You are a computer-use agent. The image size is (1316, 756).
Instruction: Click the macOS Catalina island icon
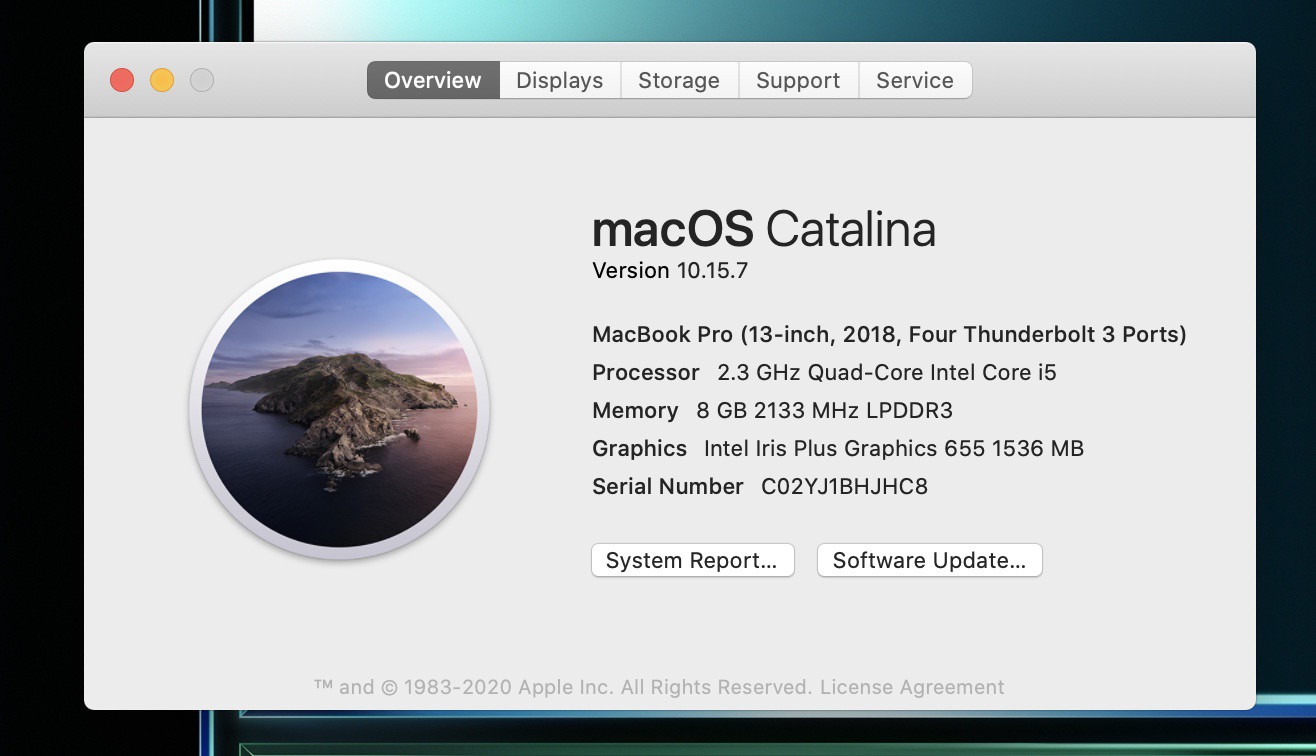tap(339, 409)
